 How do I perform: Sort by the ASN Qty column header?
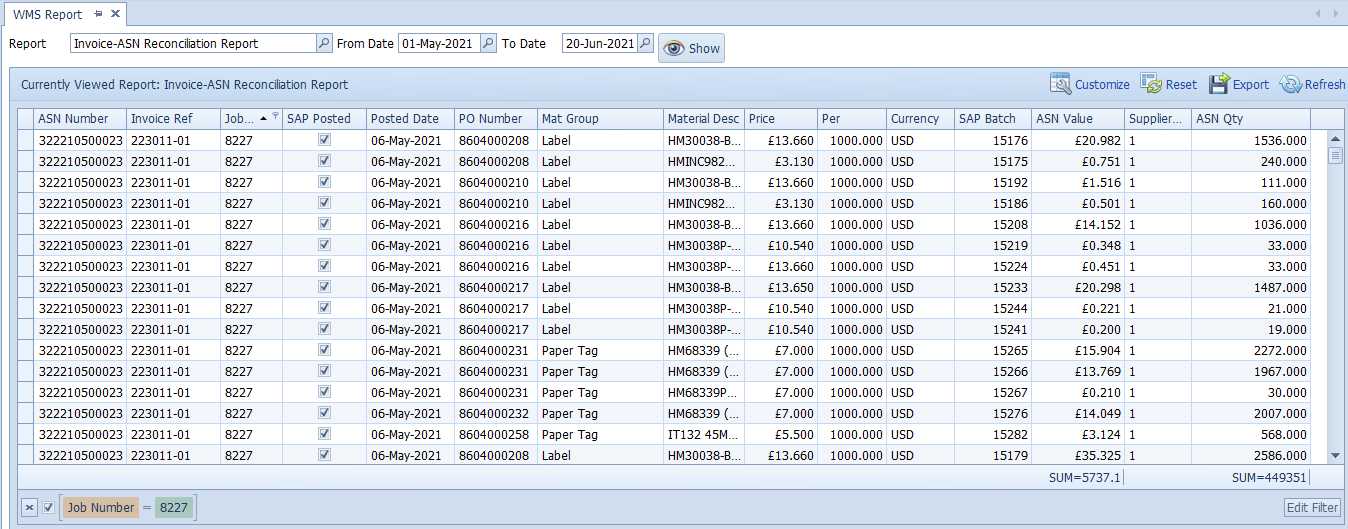click(x=1252, y=118)
